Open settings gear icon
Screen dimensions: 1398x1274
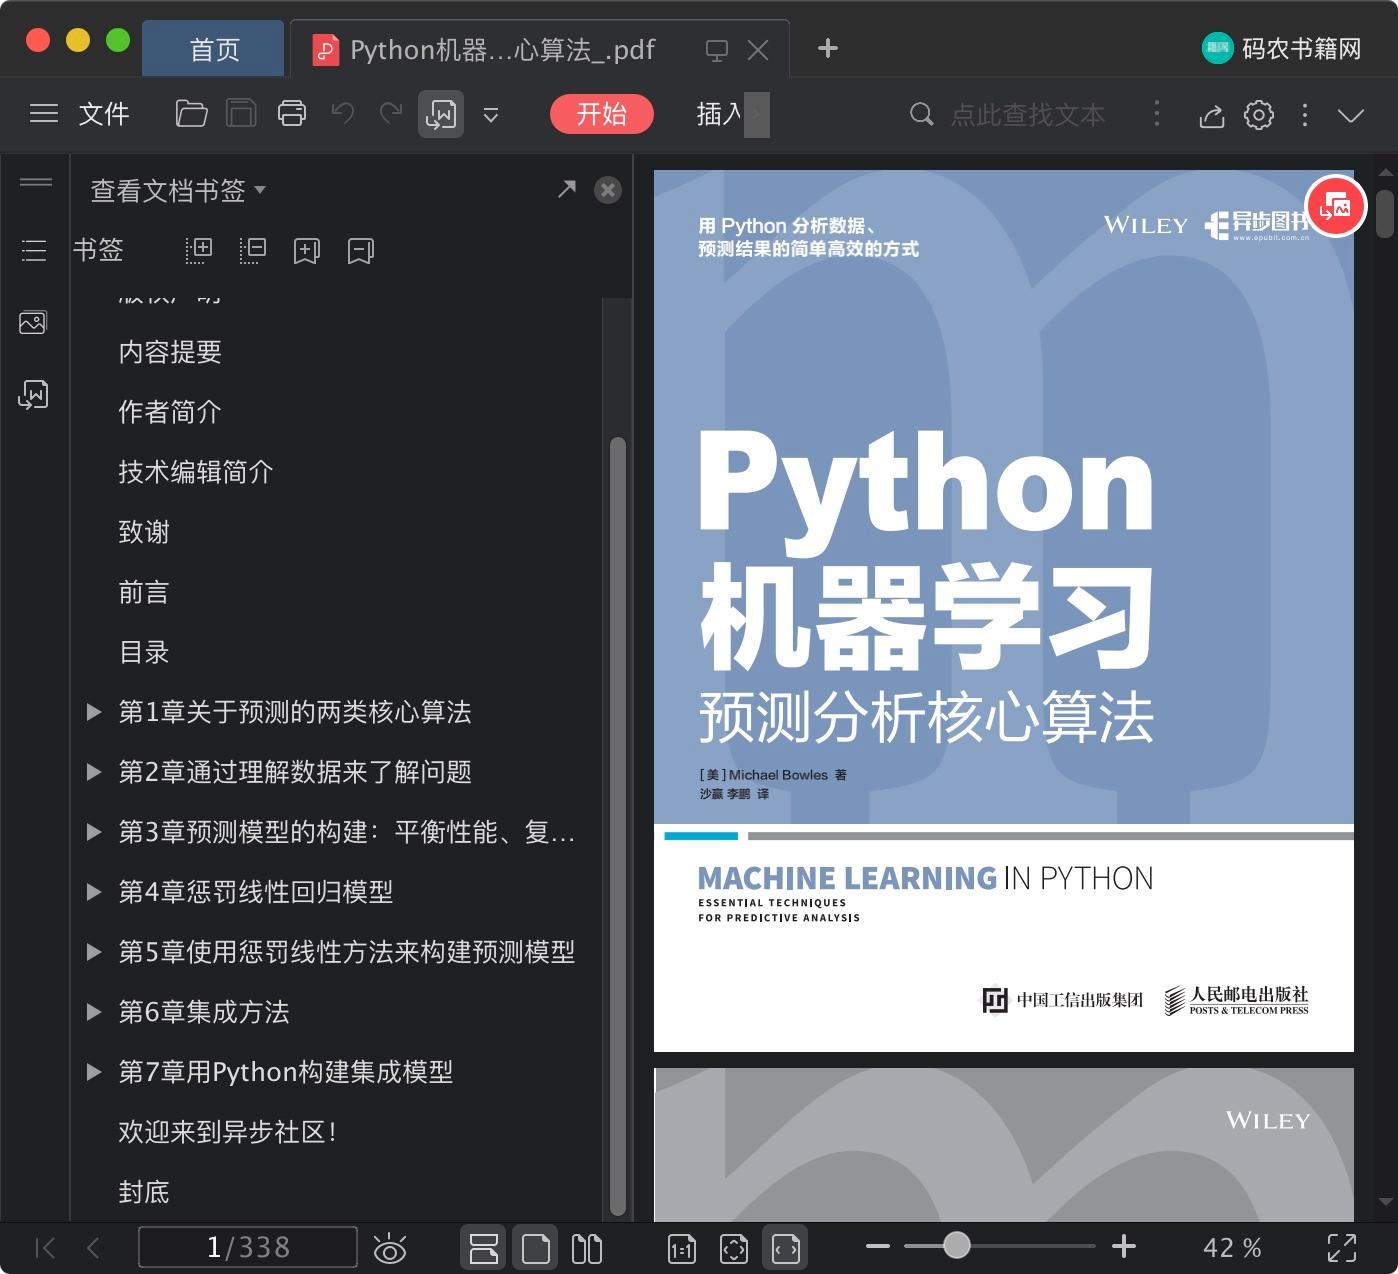pos(1259,115)
